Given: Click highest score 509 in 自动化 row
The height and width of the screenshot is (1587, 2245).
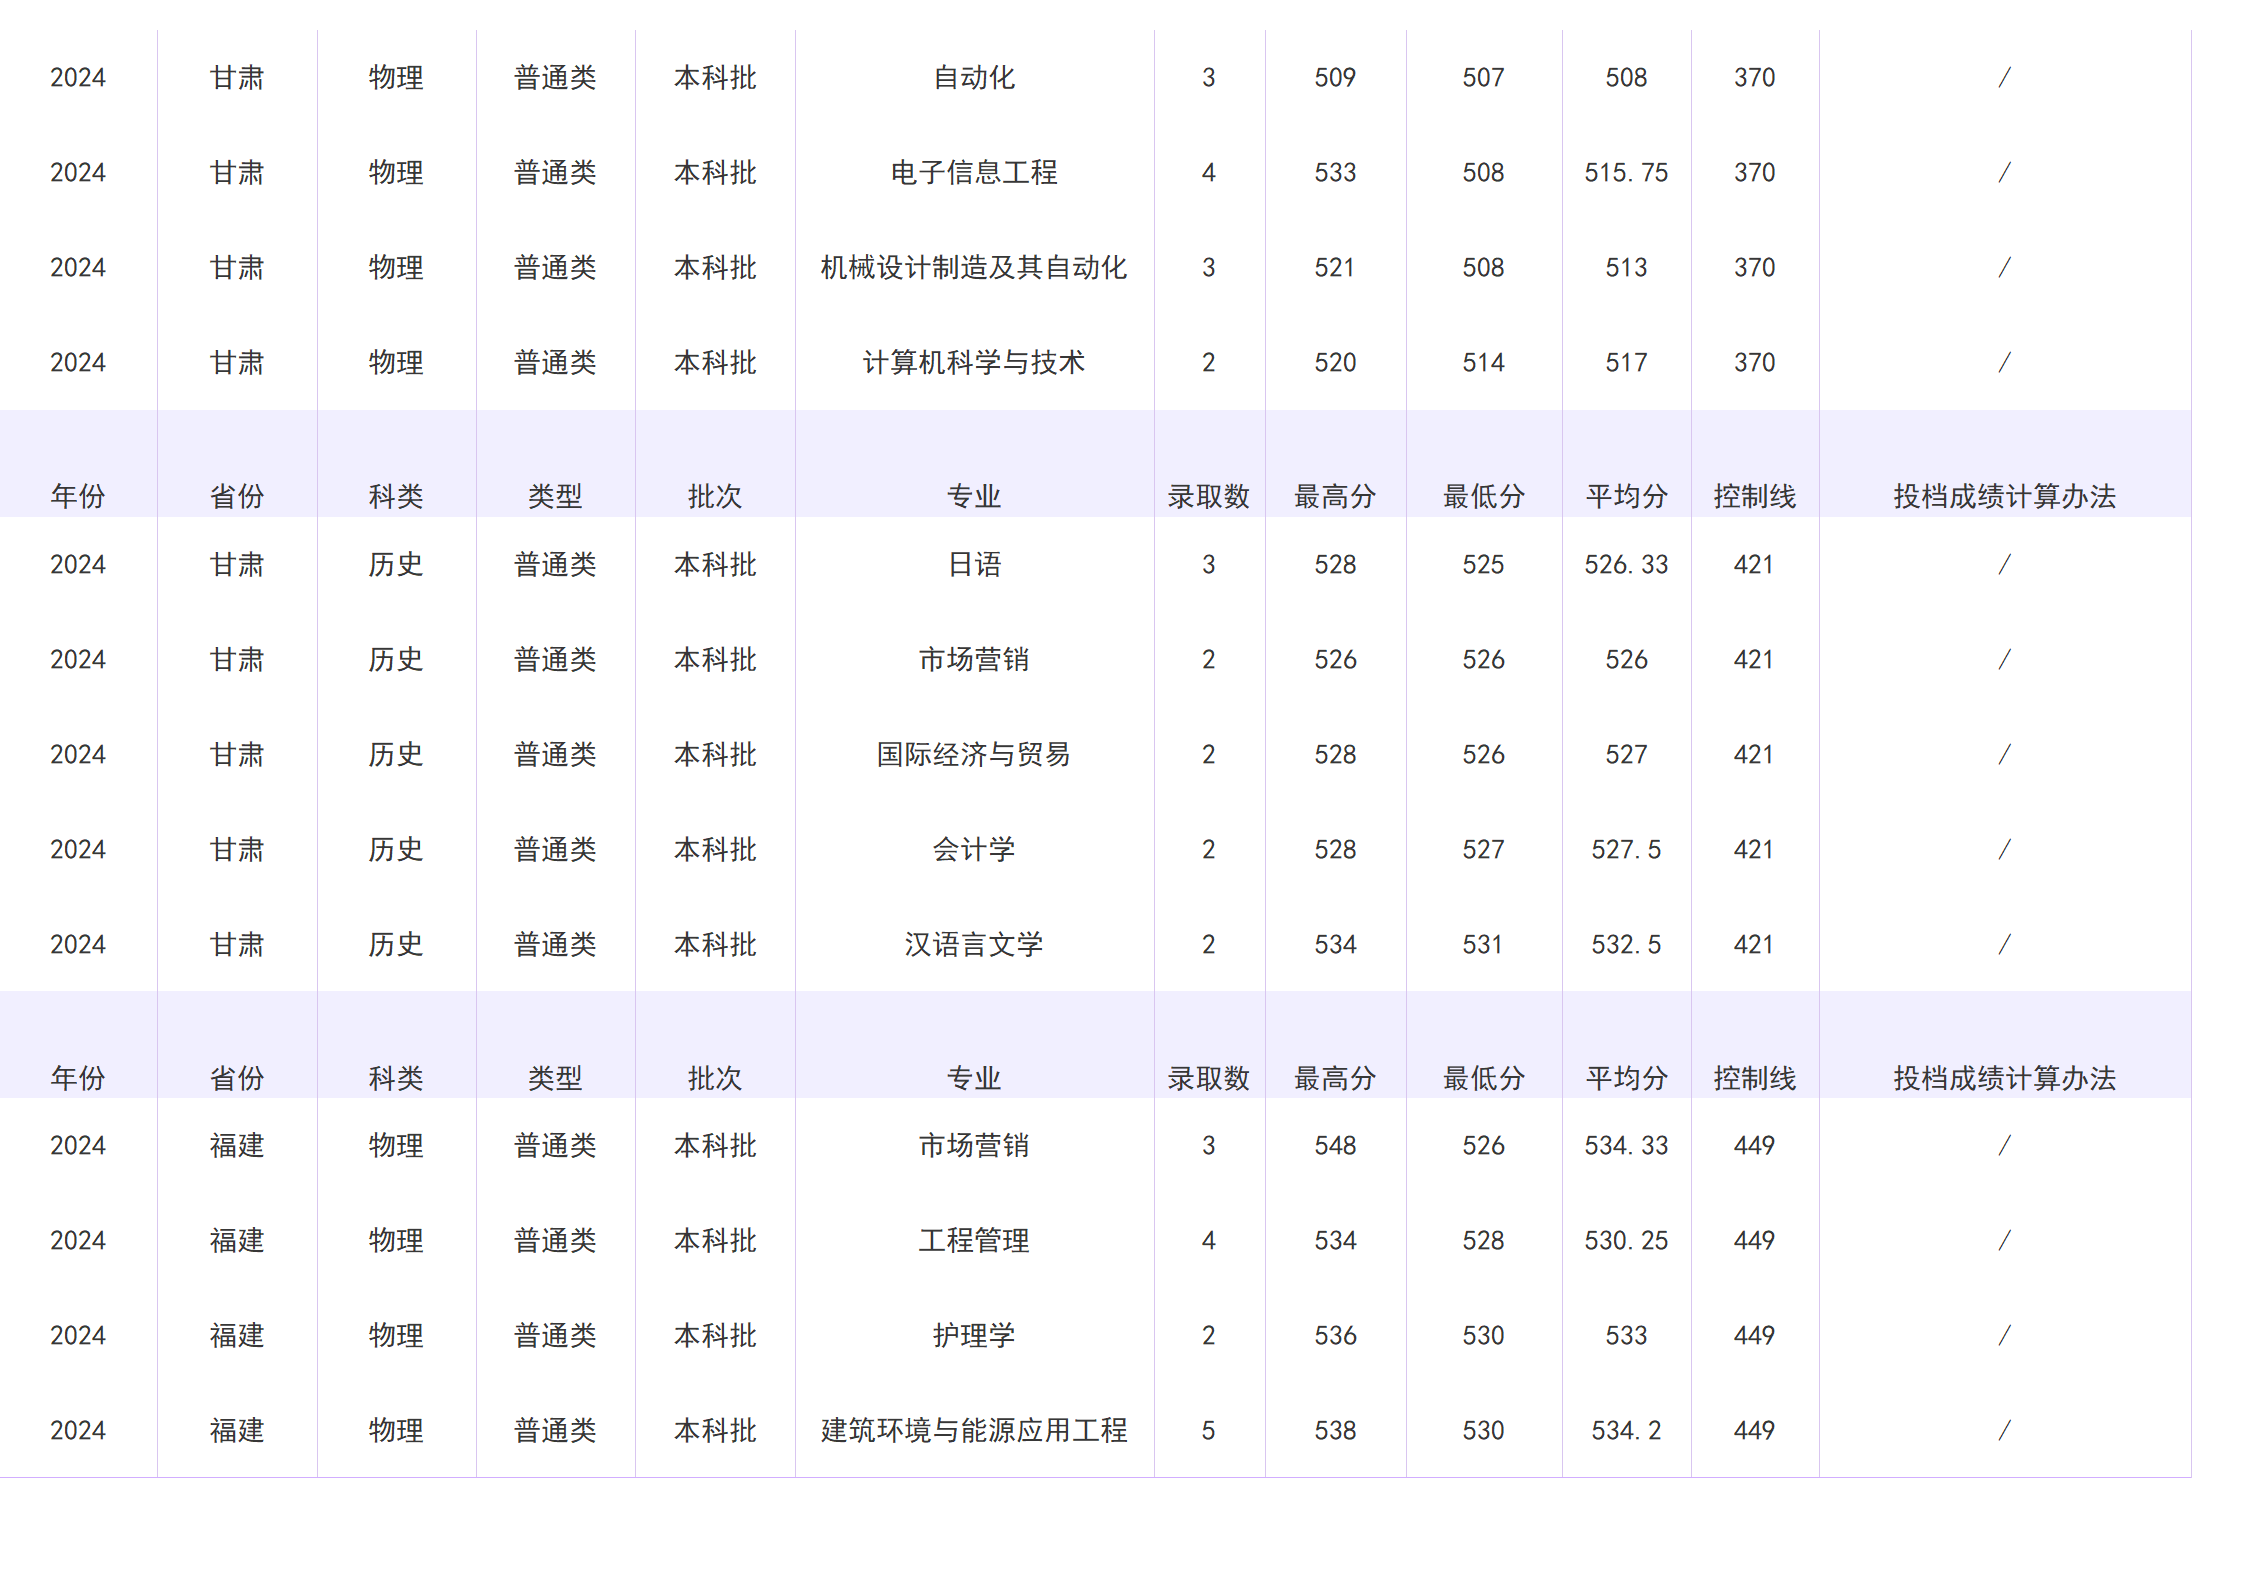Looking at the screenshot, I should pos(1335,78).
